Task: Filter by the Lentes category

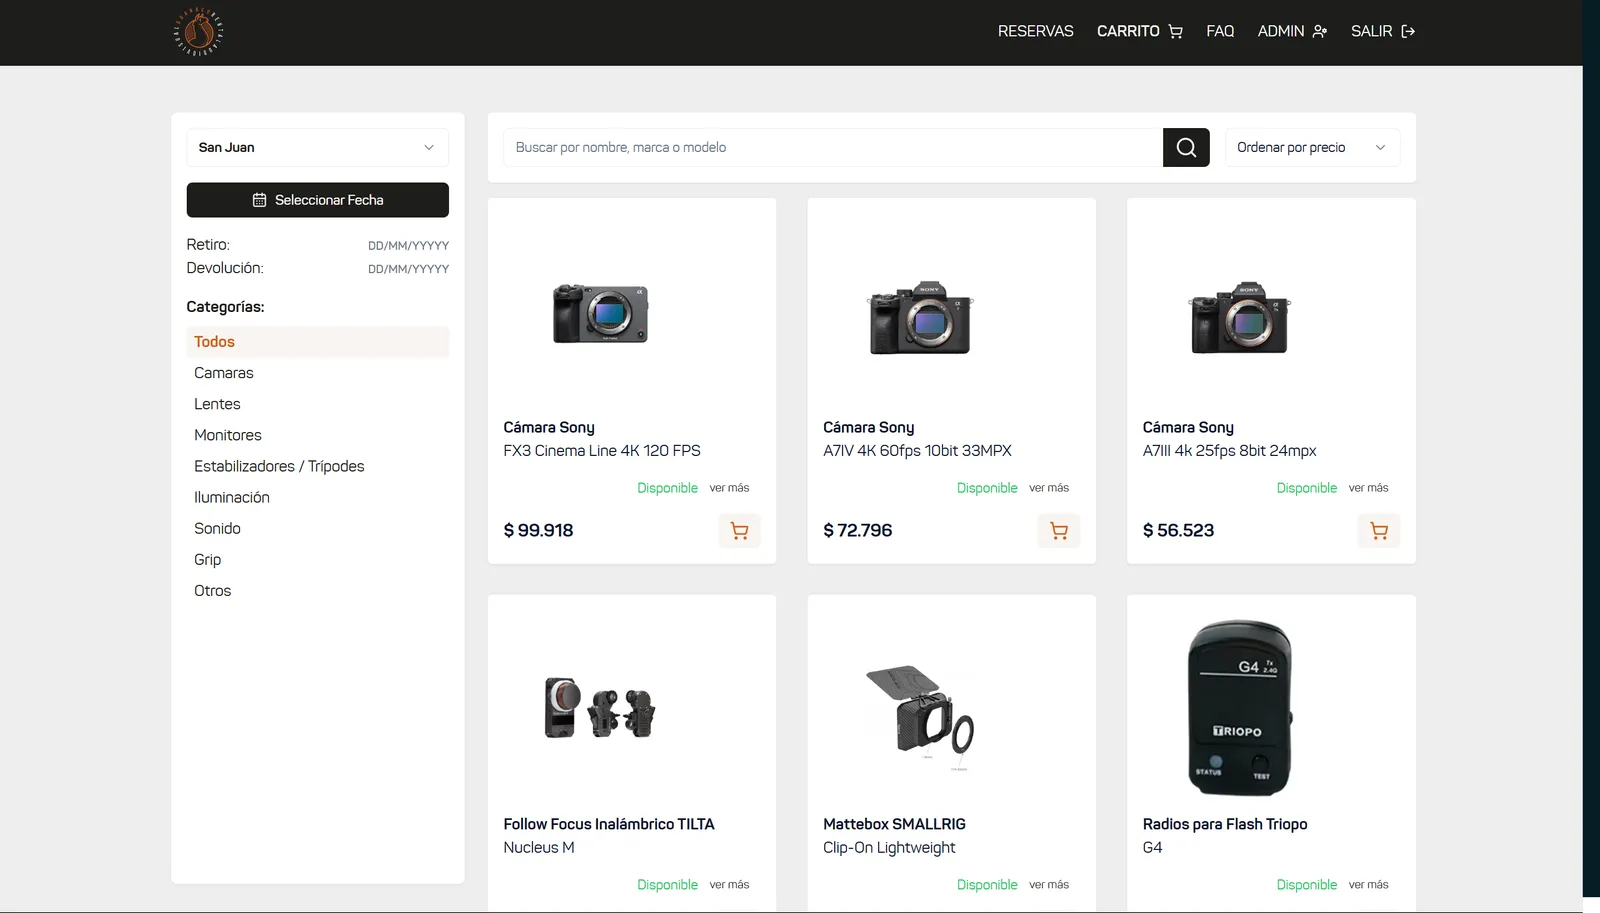Action: pos(217,404)
